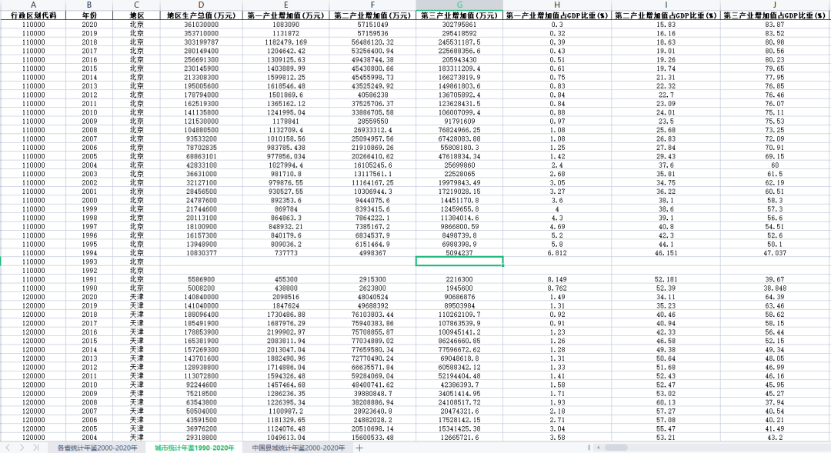Select column I by its header
The height and width of the screenshot is (453, 831).
click(x=666, y=5)
